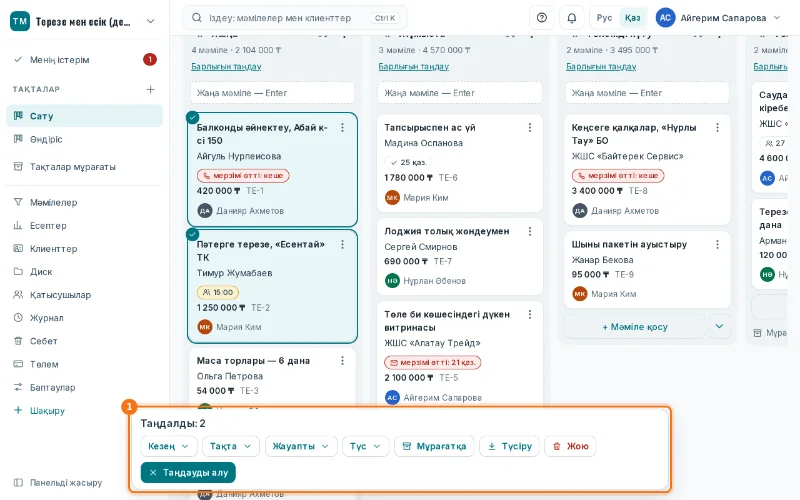Open Клиенттер section

pyautogui.click(x=85, y=248)
